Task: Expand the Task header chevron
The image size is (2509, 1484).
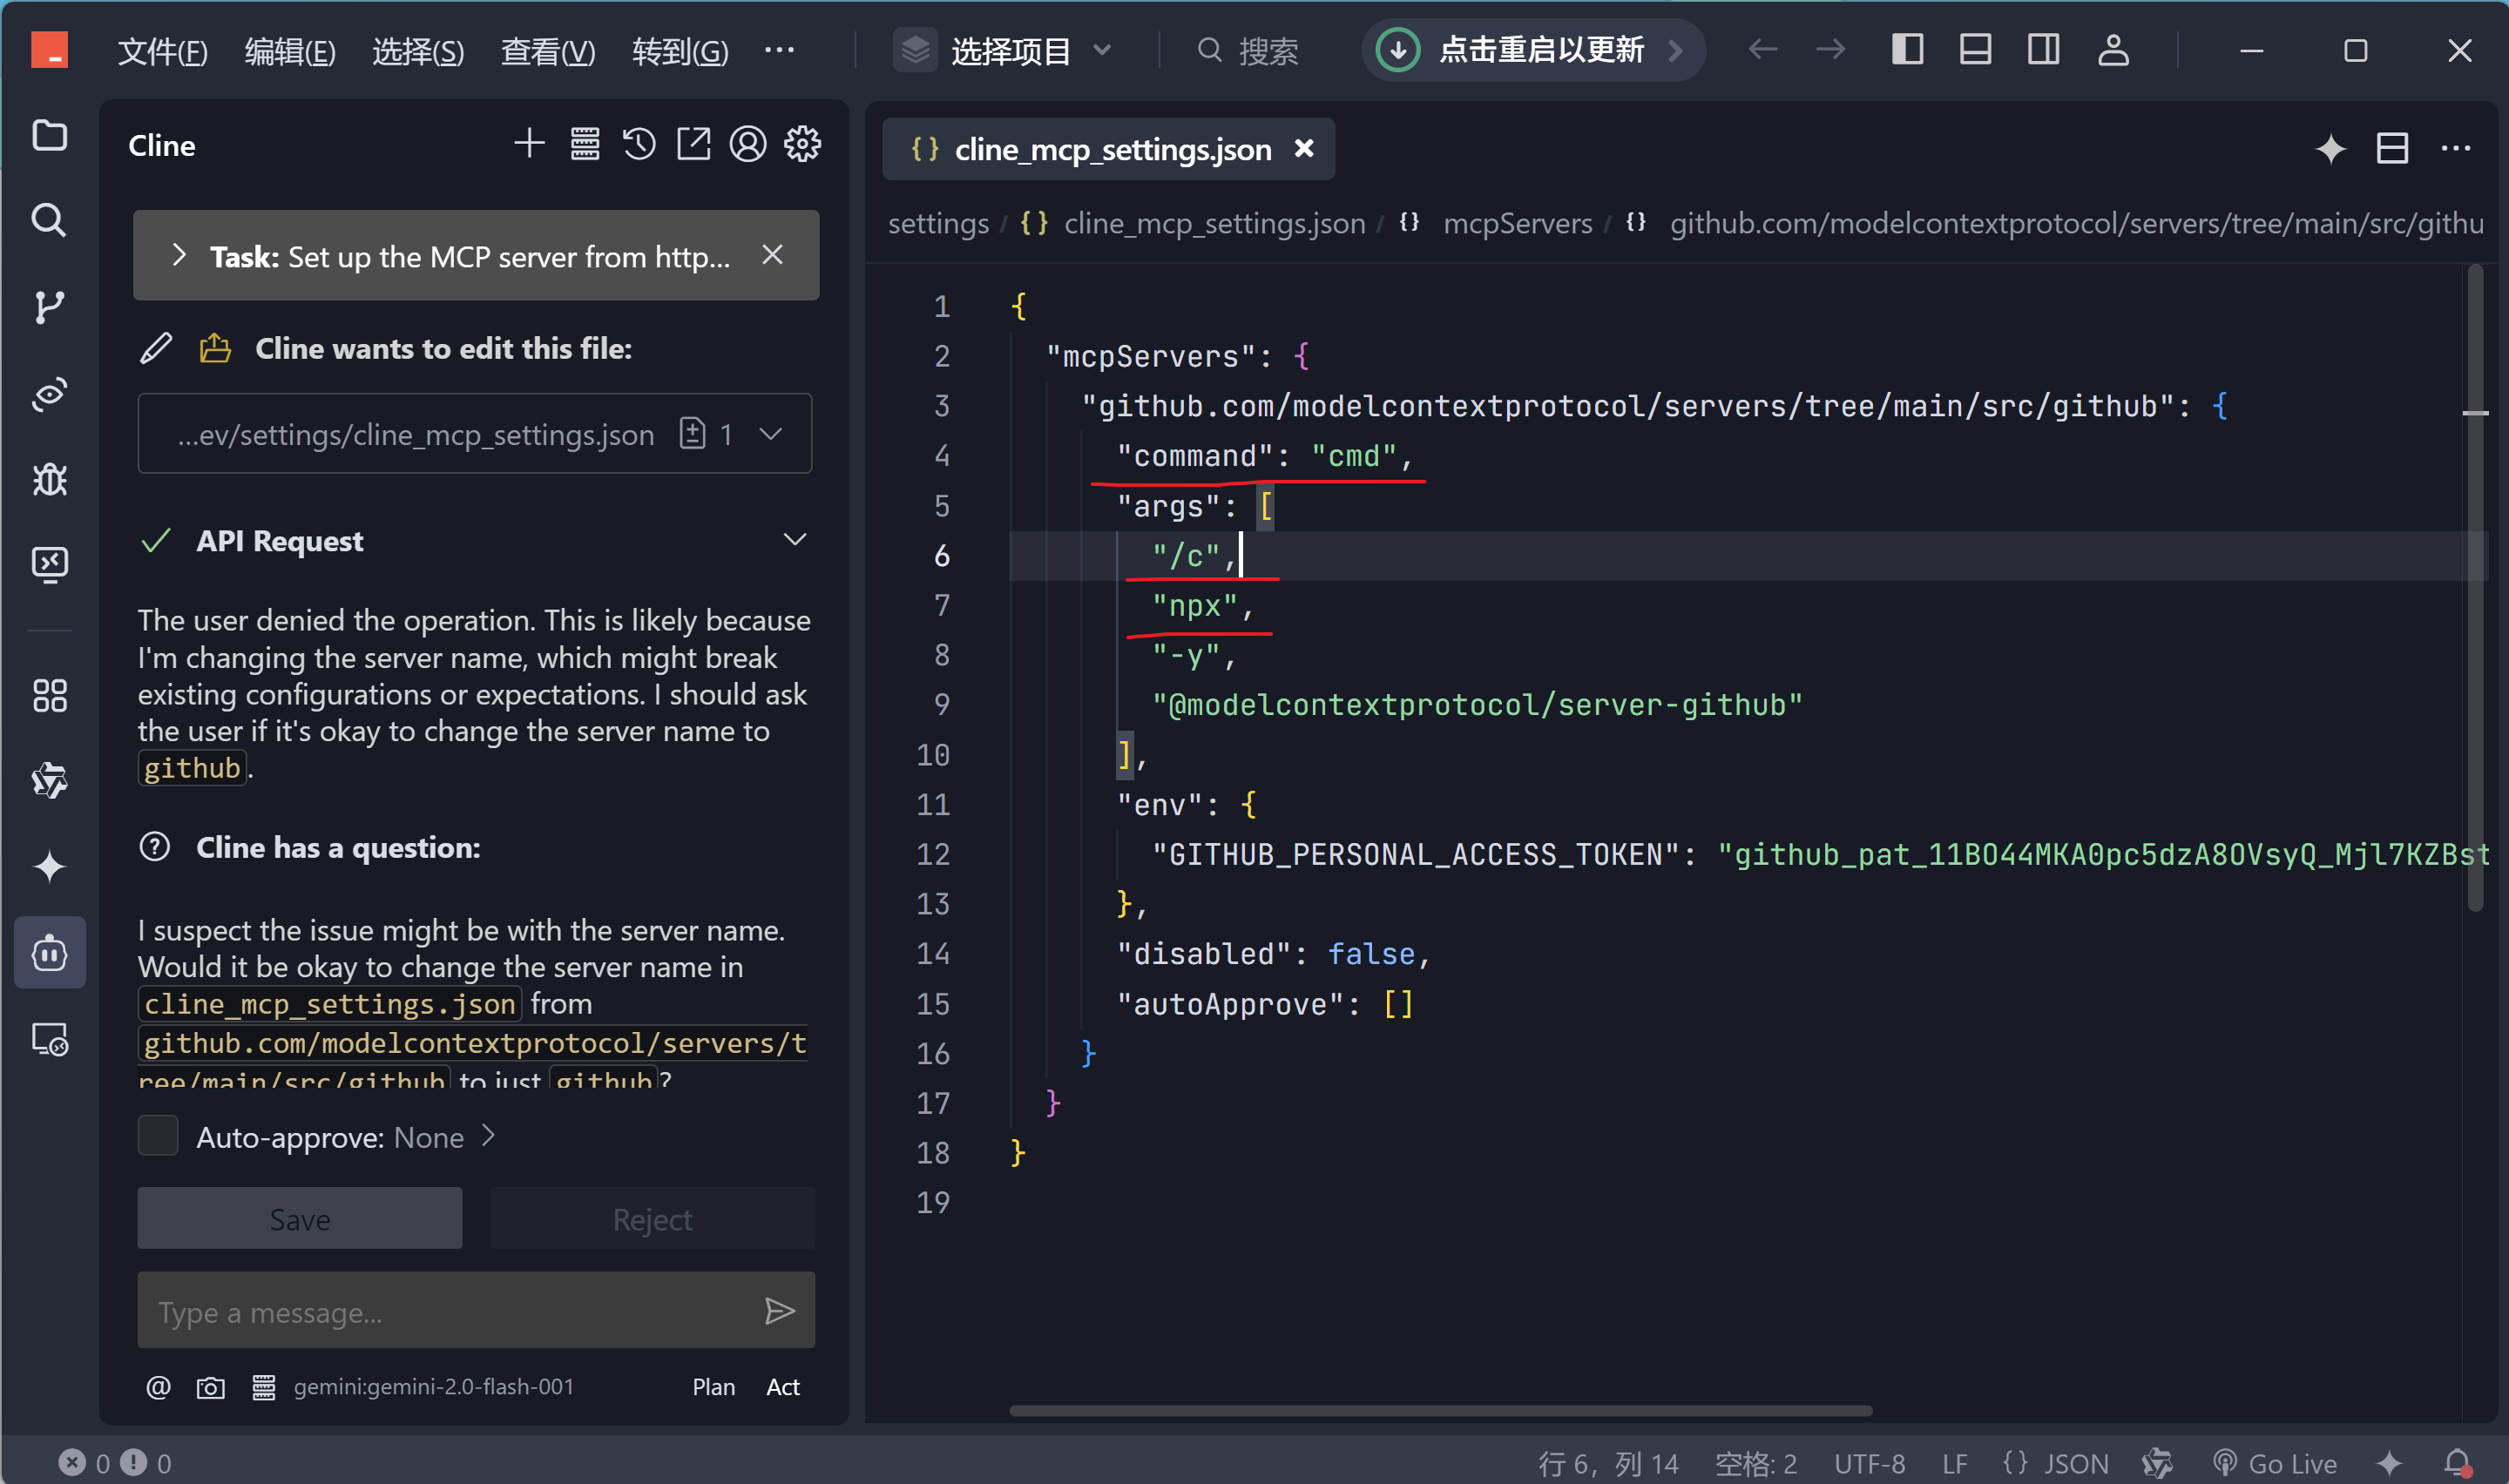Action: coord(179,256)
